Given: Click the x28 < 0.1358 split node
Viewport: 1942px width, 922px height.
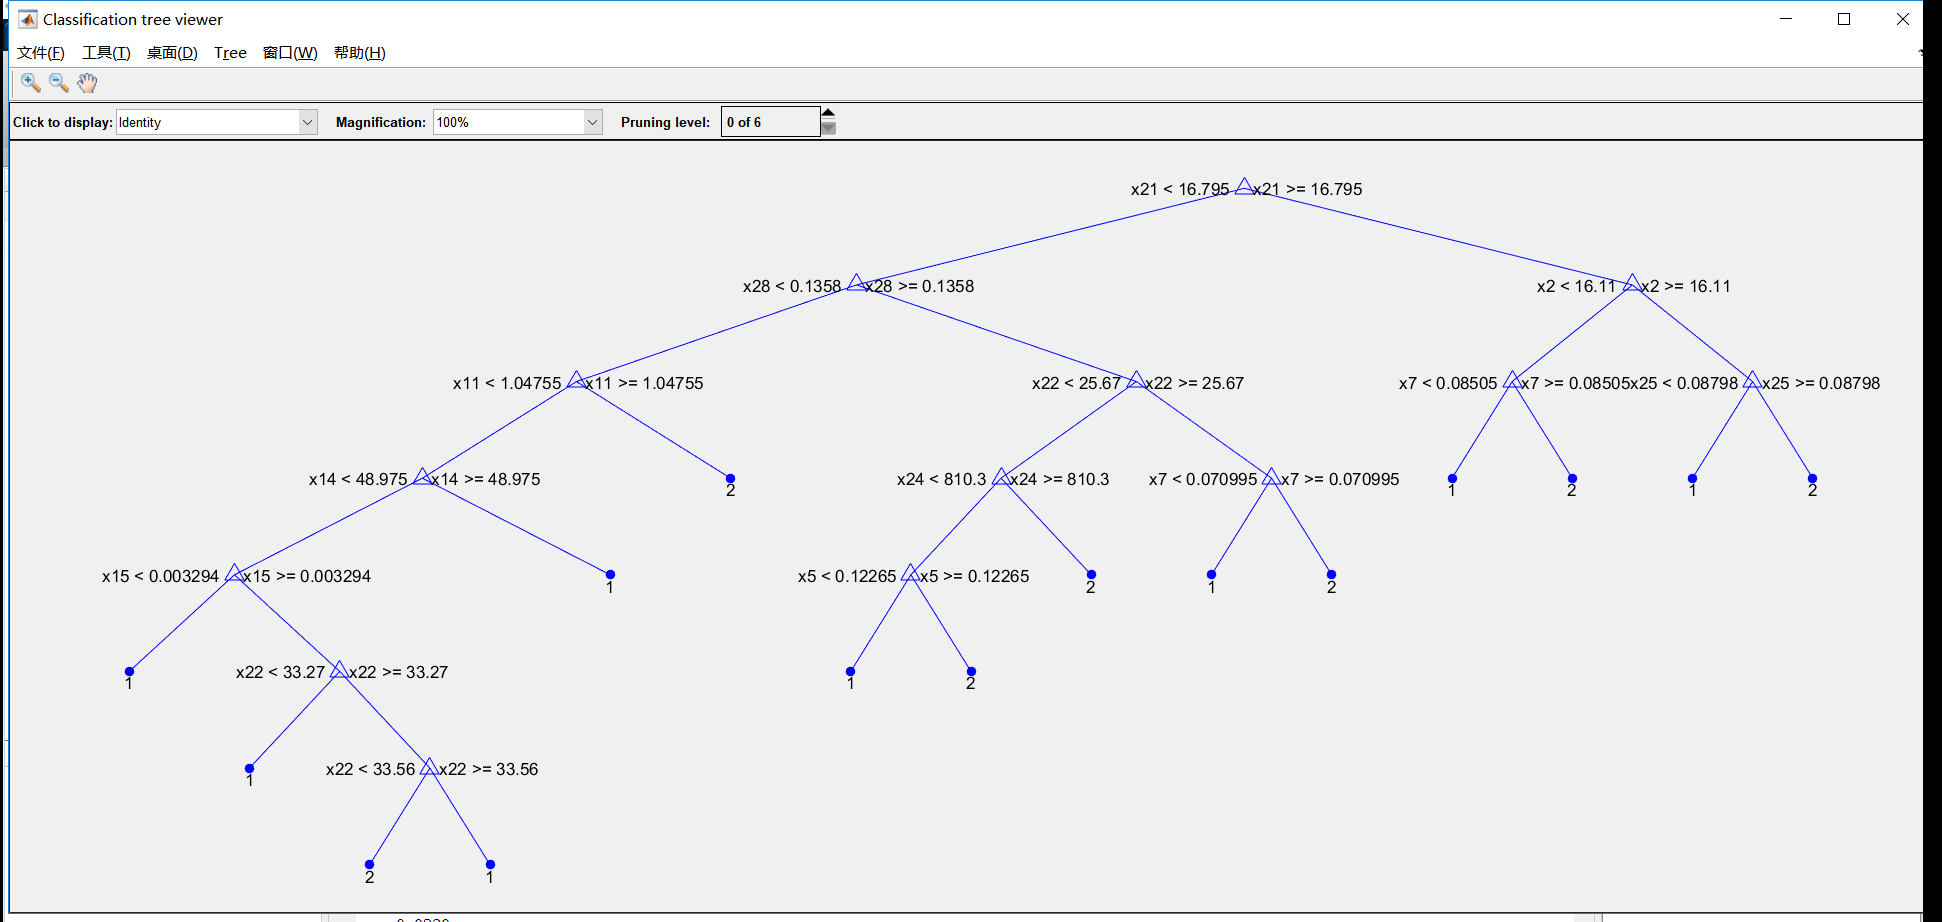Looking at the screenshot, I should click(856, 283).
